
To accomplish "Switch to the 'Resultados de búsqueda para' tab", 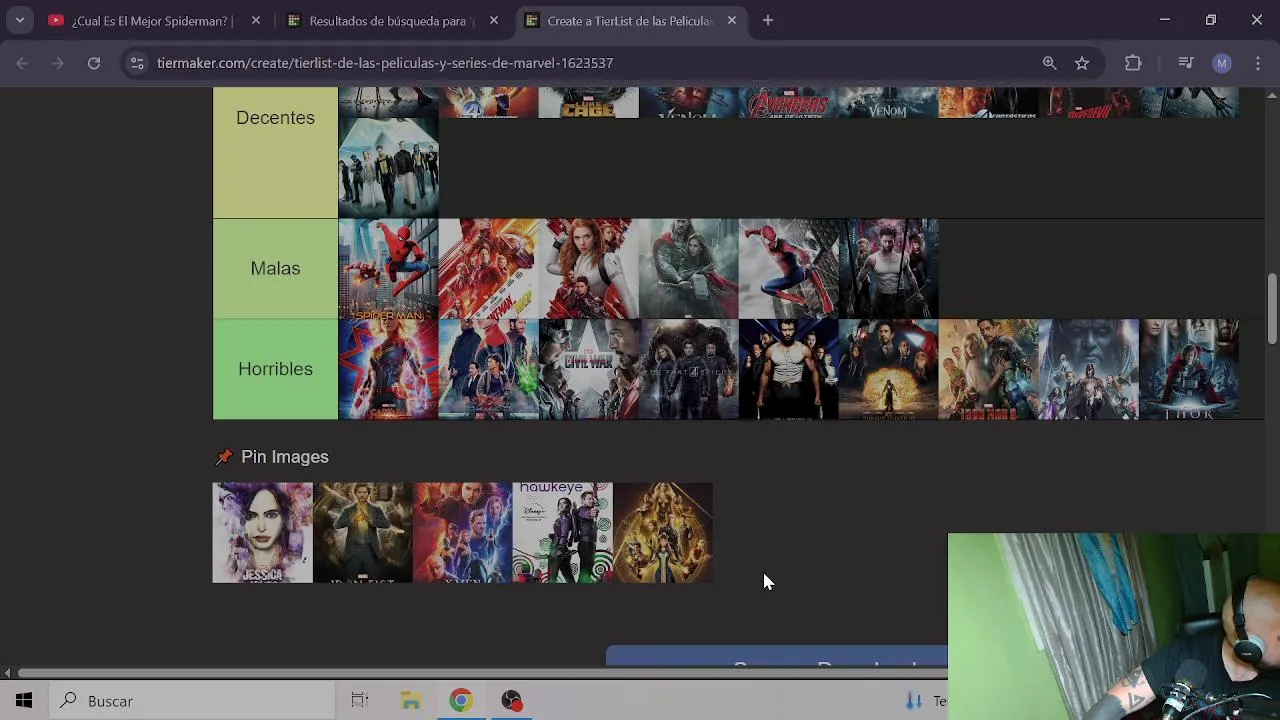I will point(388,20).
